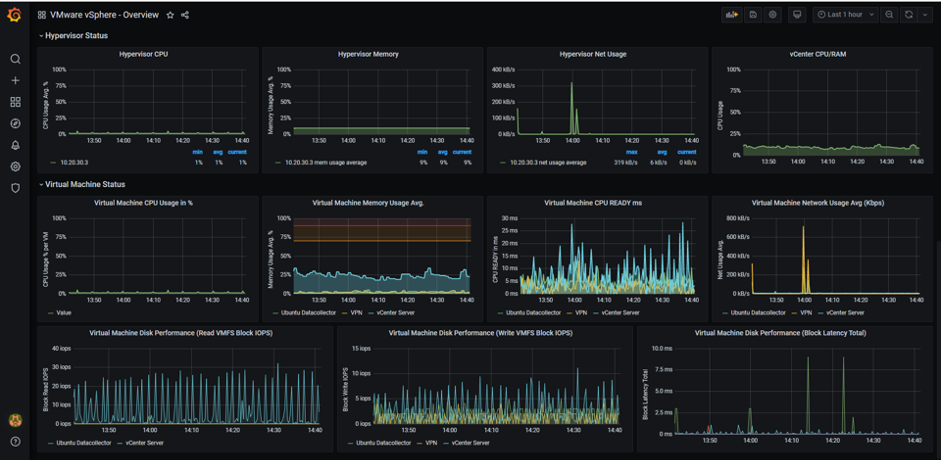This screenshot has height=460, width=941.
Task: Share the dashboard via share icon
Action: point(185,15)
